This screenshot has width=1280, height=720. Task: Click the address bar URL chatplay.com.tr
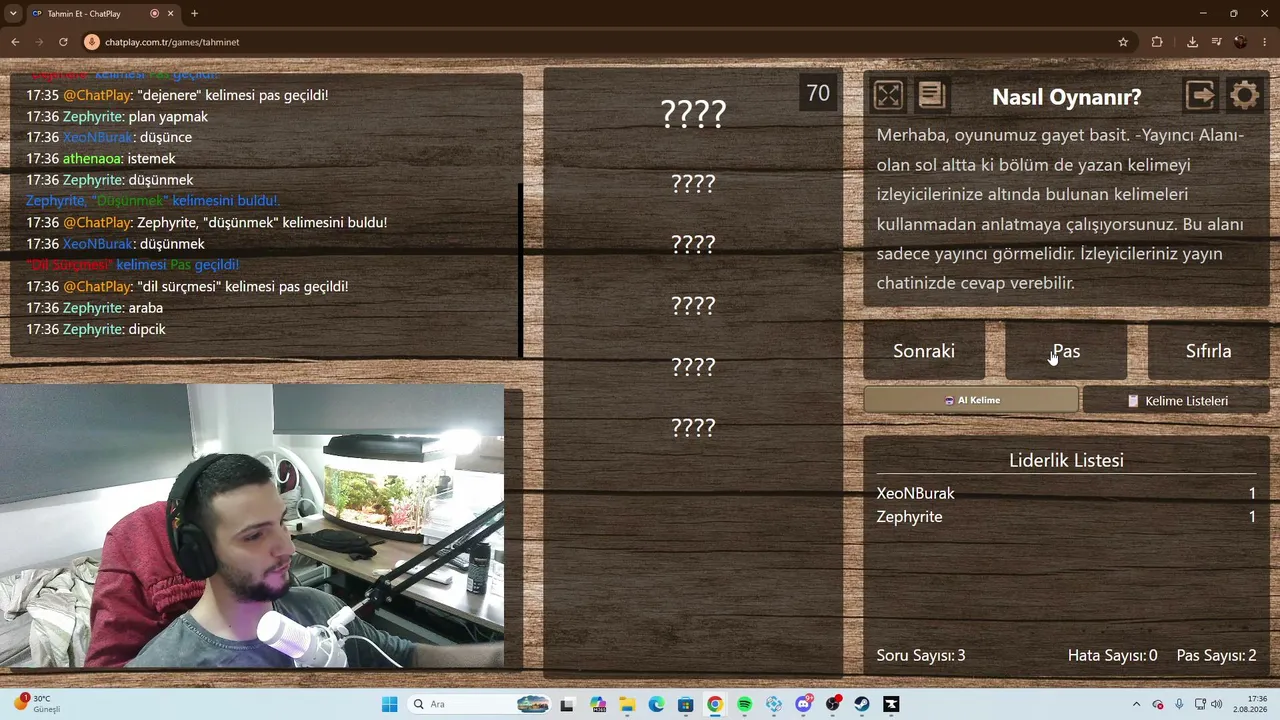coord(172,42)
